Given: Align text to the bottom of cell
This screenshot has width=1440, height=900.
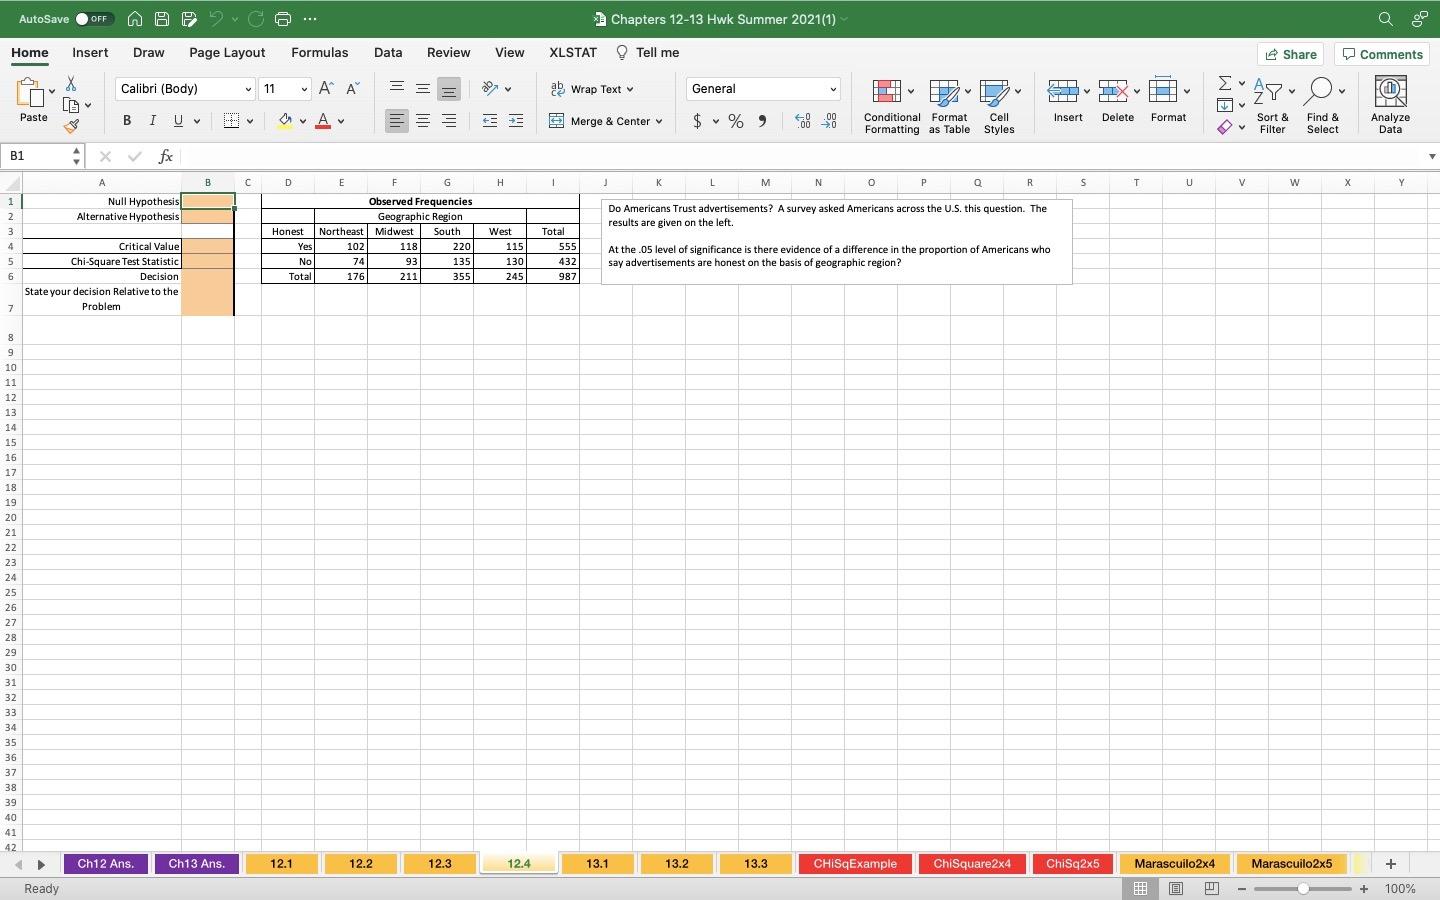Looking at the screenshot, I should pos(449,89).
